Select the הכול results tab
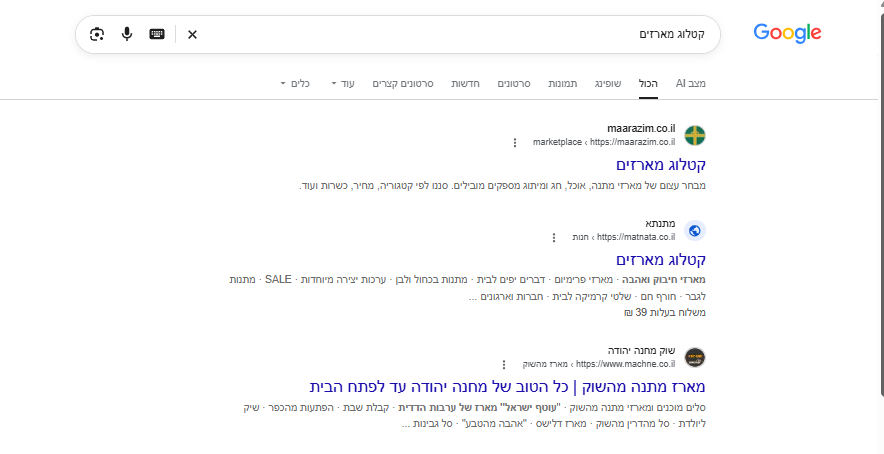Image resolution: width=884 pixels, height=454 pixels. pos(648,83)
